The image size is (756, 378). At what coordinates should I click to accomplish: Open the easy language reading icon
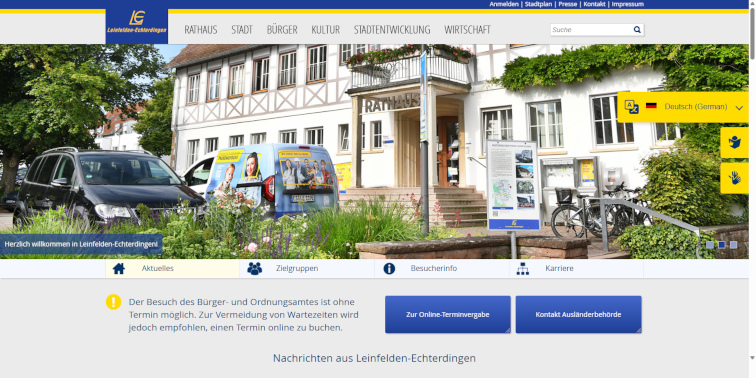[x=734, y=142]
